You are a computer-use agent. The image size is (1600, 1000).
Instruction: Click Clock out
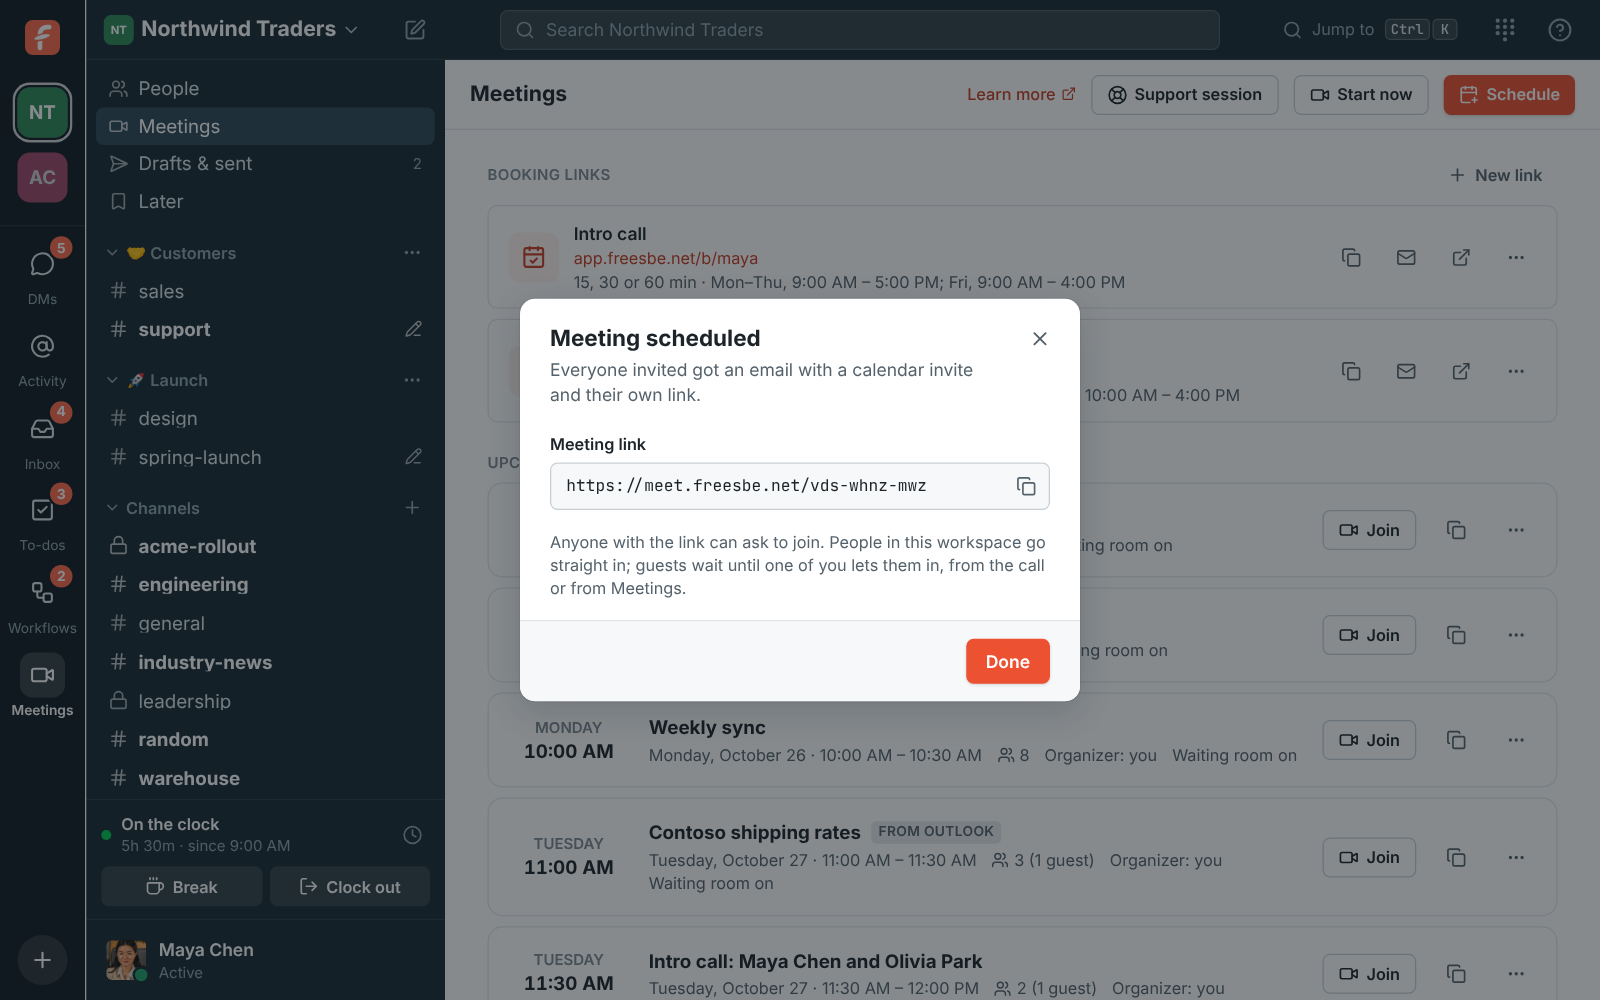(x=350, y=887)
